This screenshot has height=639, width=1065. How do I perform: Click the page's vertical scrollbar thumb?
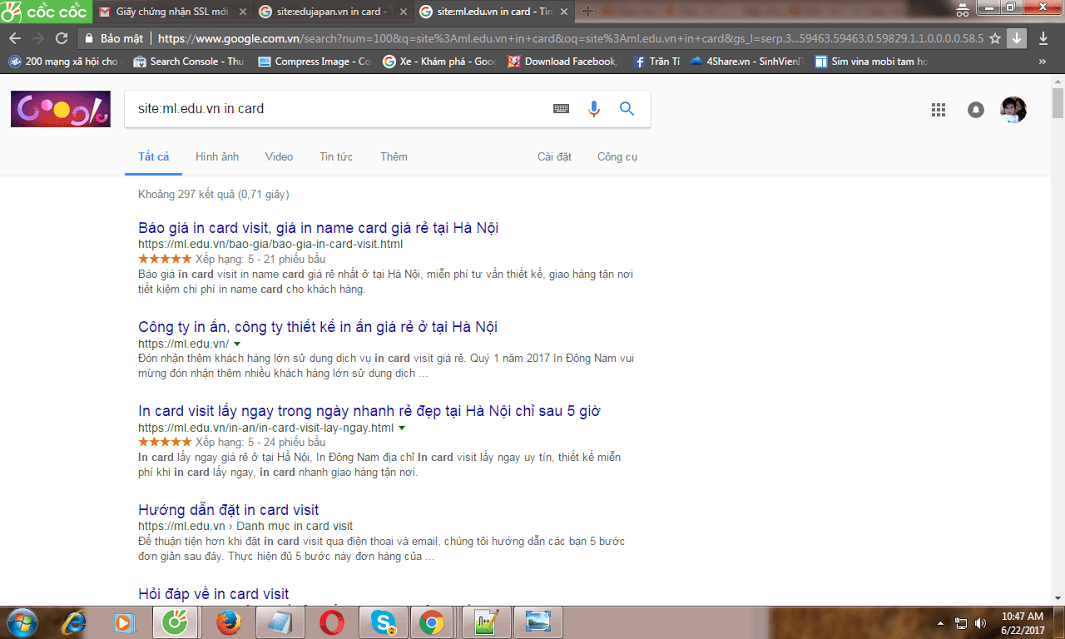click(x=1058, y=102)
